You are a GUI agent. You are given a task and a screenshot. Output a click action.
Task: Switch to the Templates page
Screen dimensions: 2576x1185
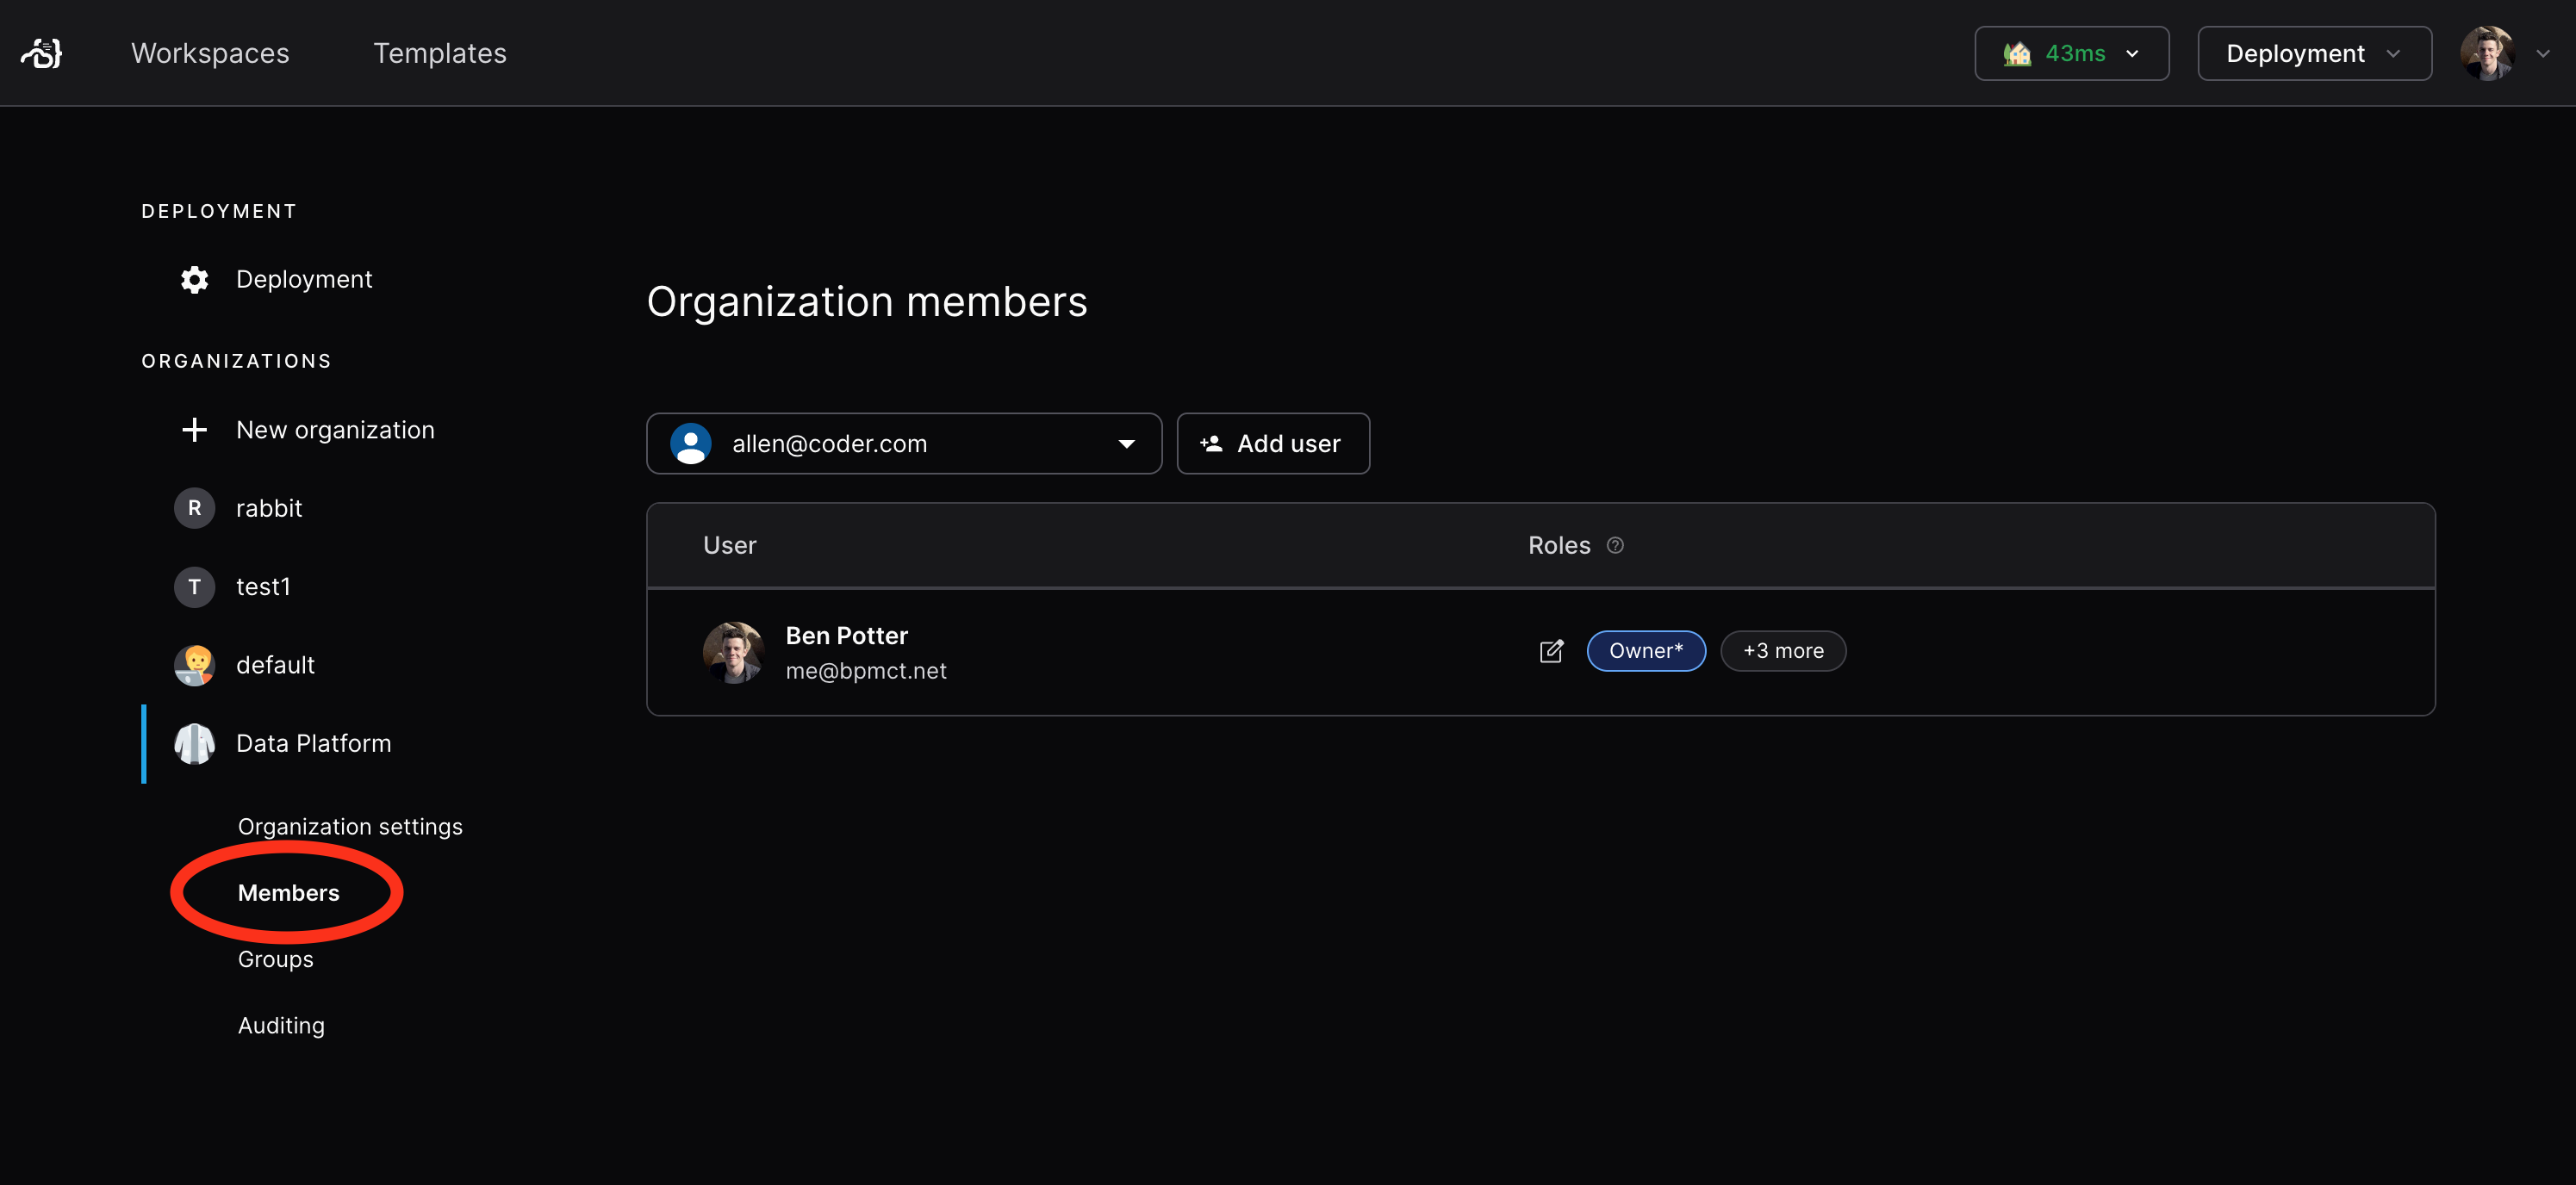click(440, 53)
